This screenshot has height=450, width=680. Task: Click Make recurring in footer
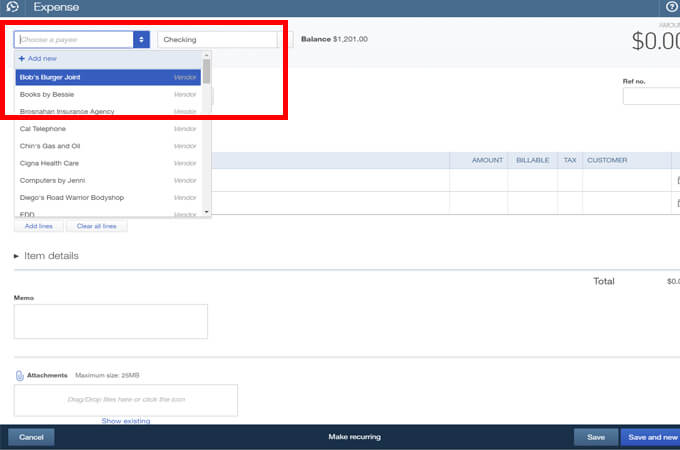point(354,437)
